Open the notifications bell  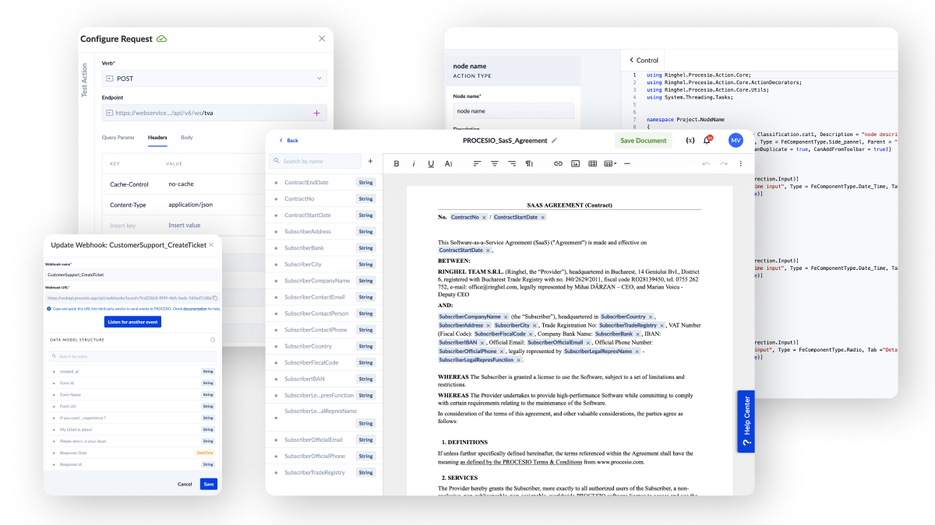(707, 141)
